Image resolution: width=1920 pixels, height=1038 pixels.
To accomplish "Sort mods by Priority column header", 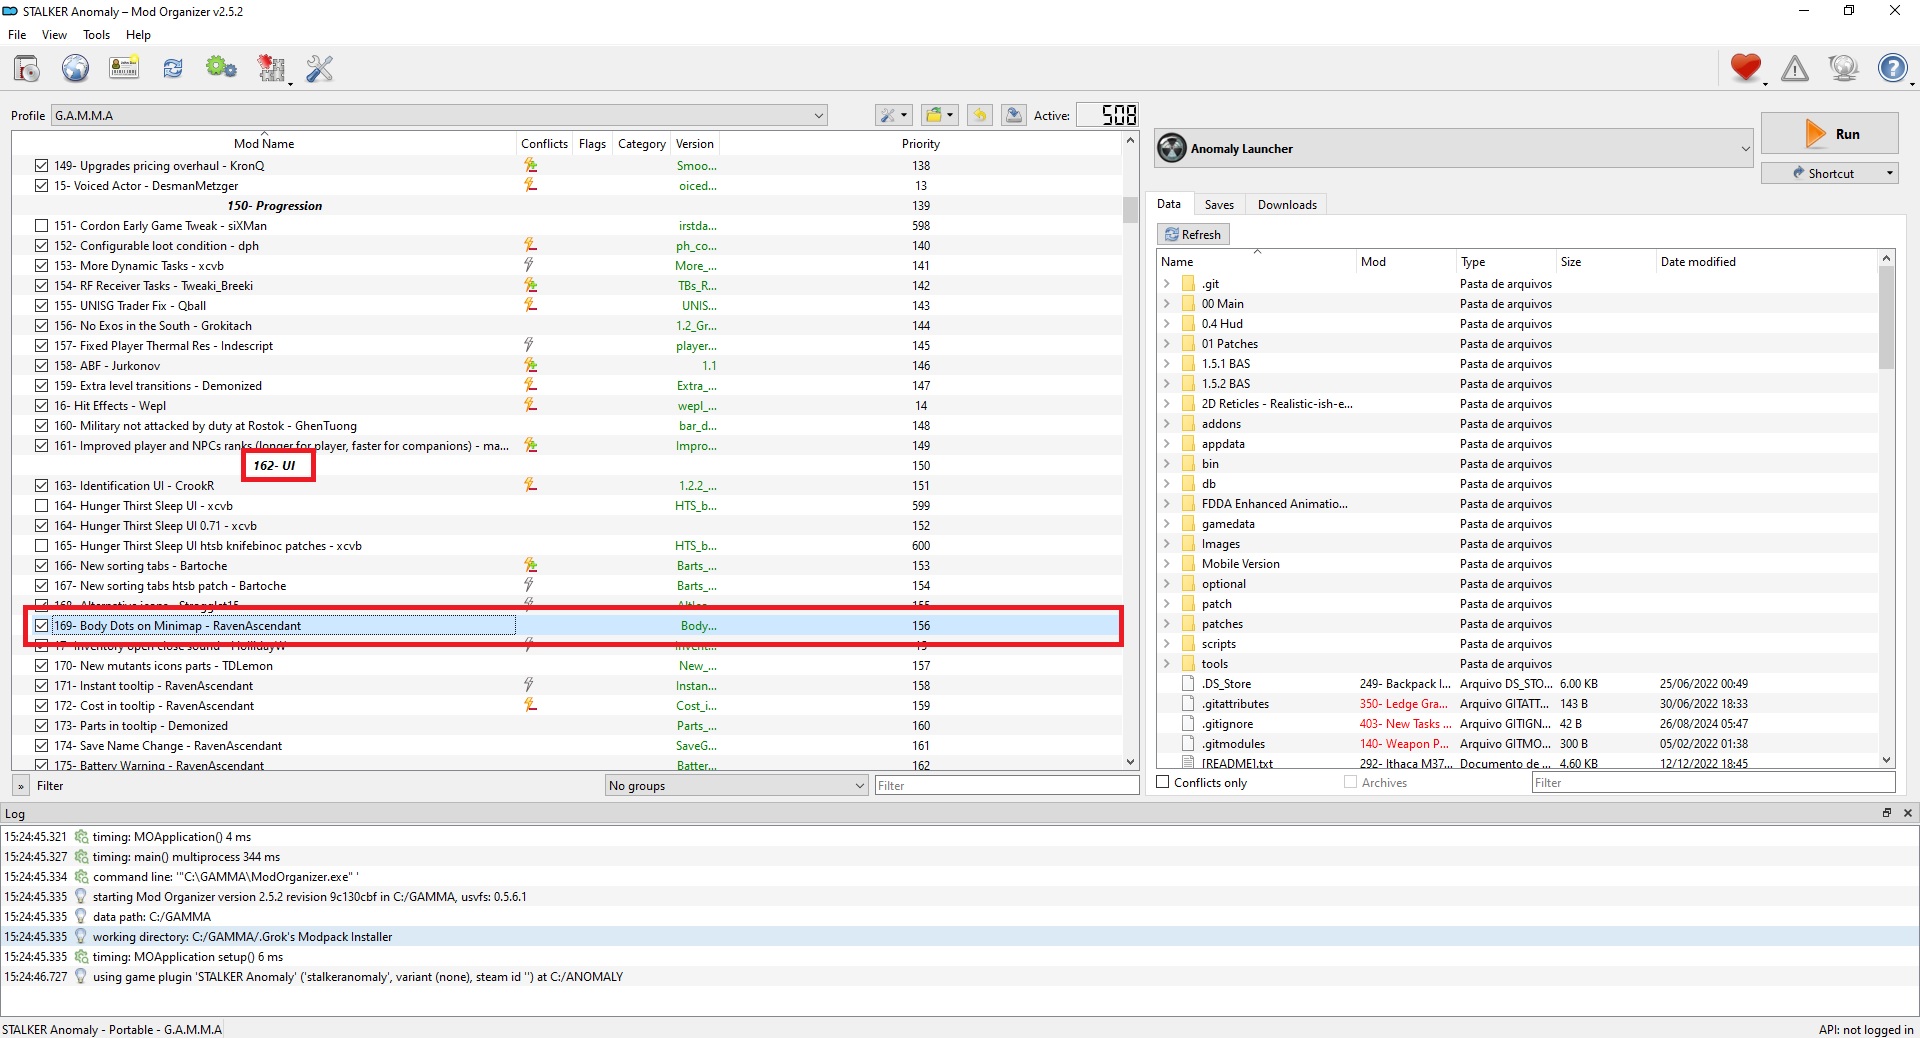I will pyautogui.click(x=921, y=144).
